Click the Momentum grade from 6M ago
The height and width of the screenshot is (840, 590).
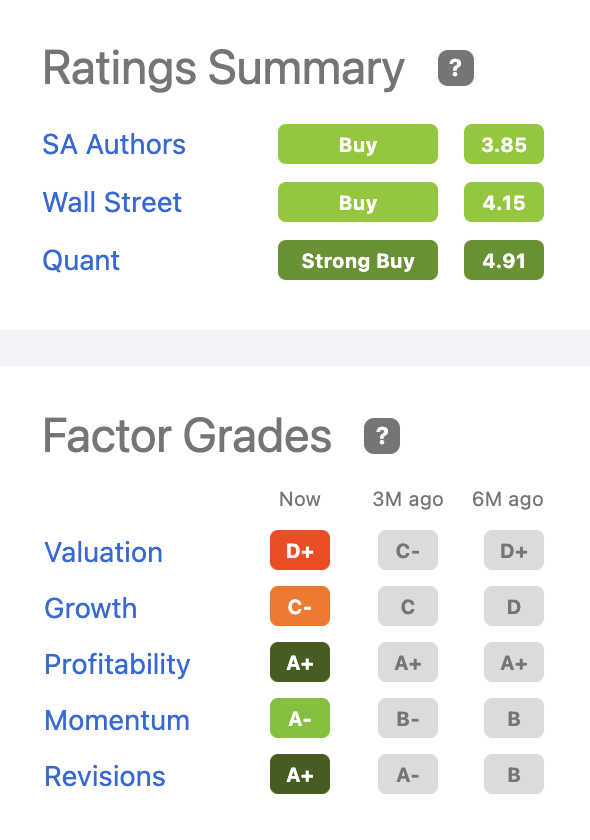click(x=514, y=718)
